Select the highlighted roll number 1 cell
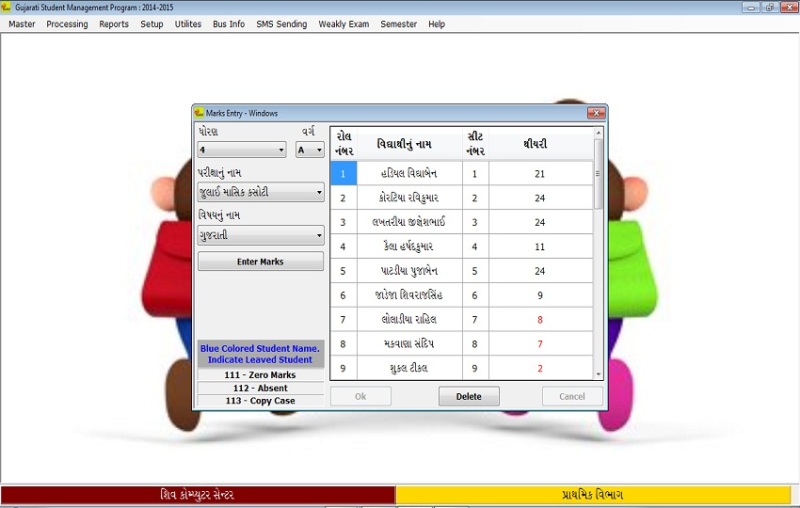Viewport: 800px width, 508px height. (x=343, y=173)
